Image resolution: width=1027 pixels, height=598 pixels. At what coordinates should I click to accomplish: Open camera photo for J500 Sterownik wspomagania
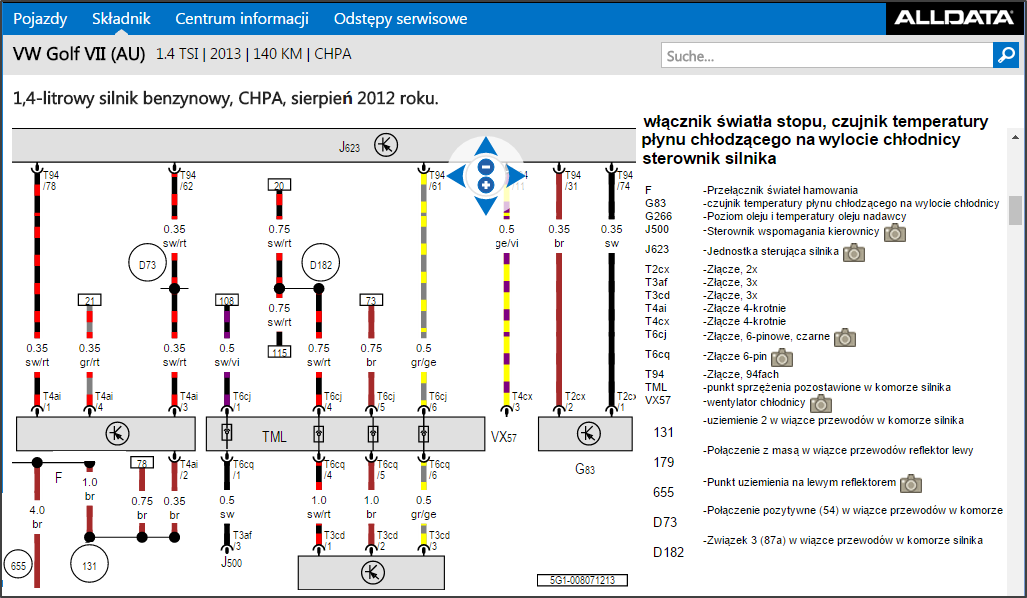(x=895, y=233)
